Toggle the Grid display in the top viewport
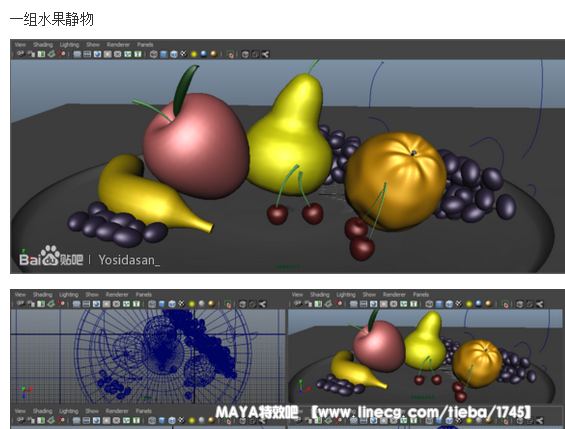This screenshot has height=429, width=565. pyautogui.click(x=77, y=54)
